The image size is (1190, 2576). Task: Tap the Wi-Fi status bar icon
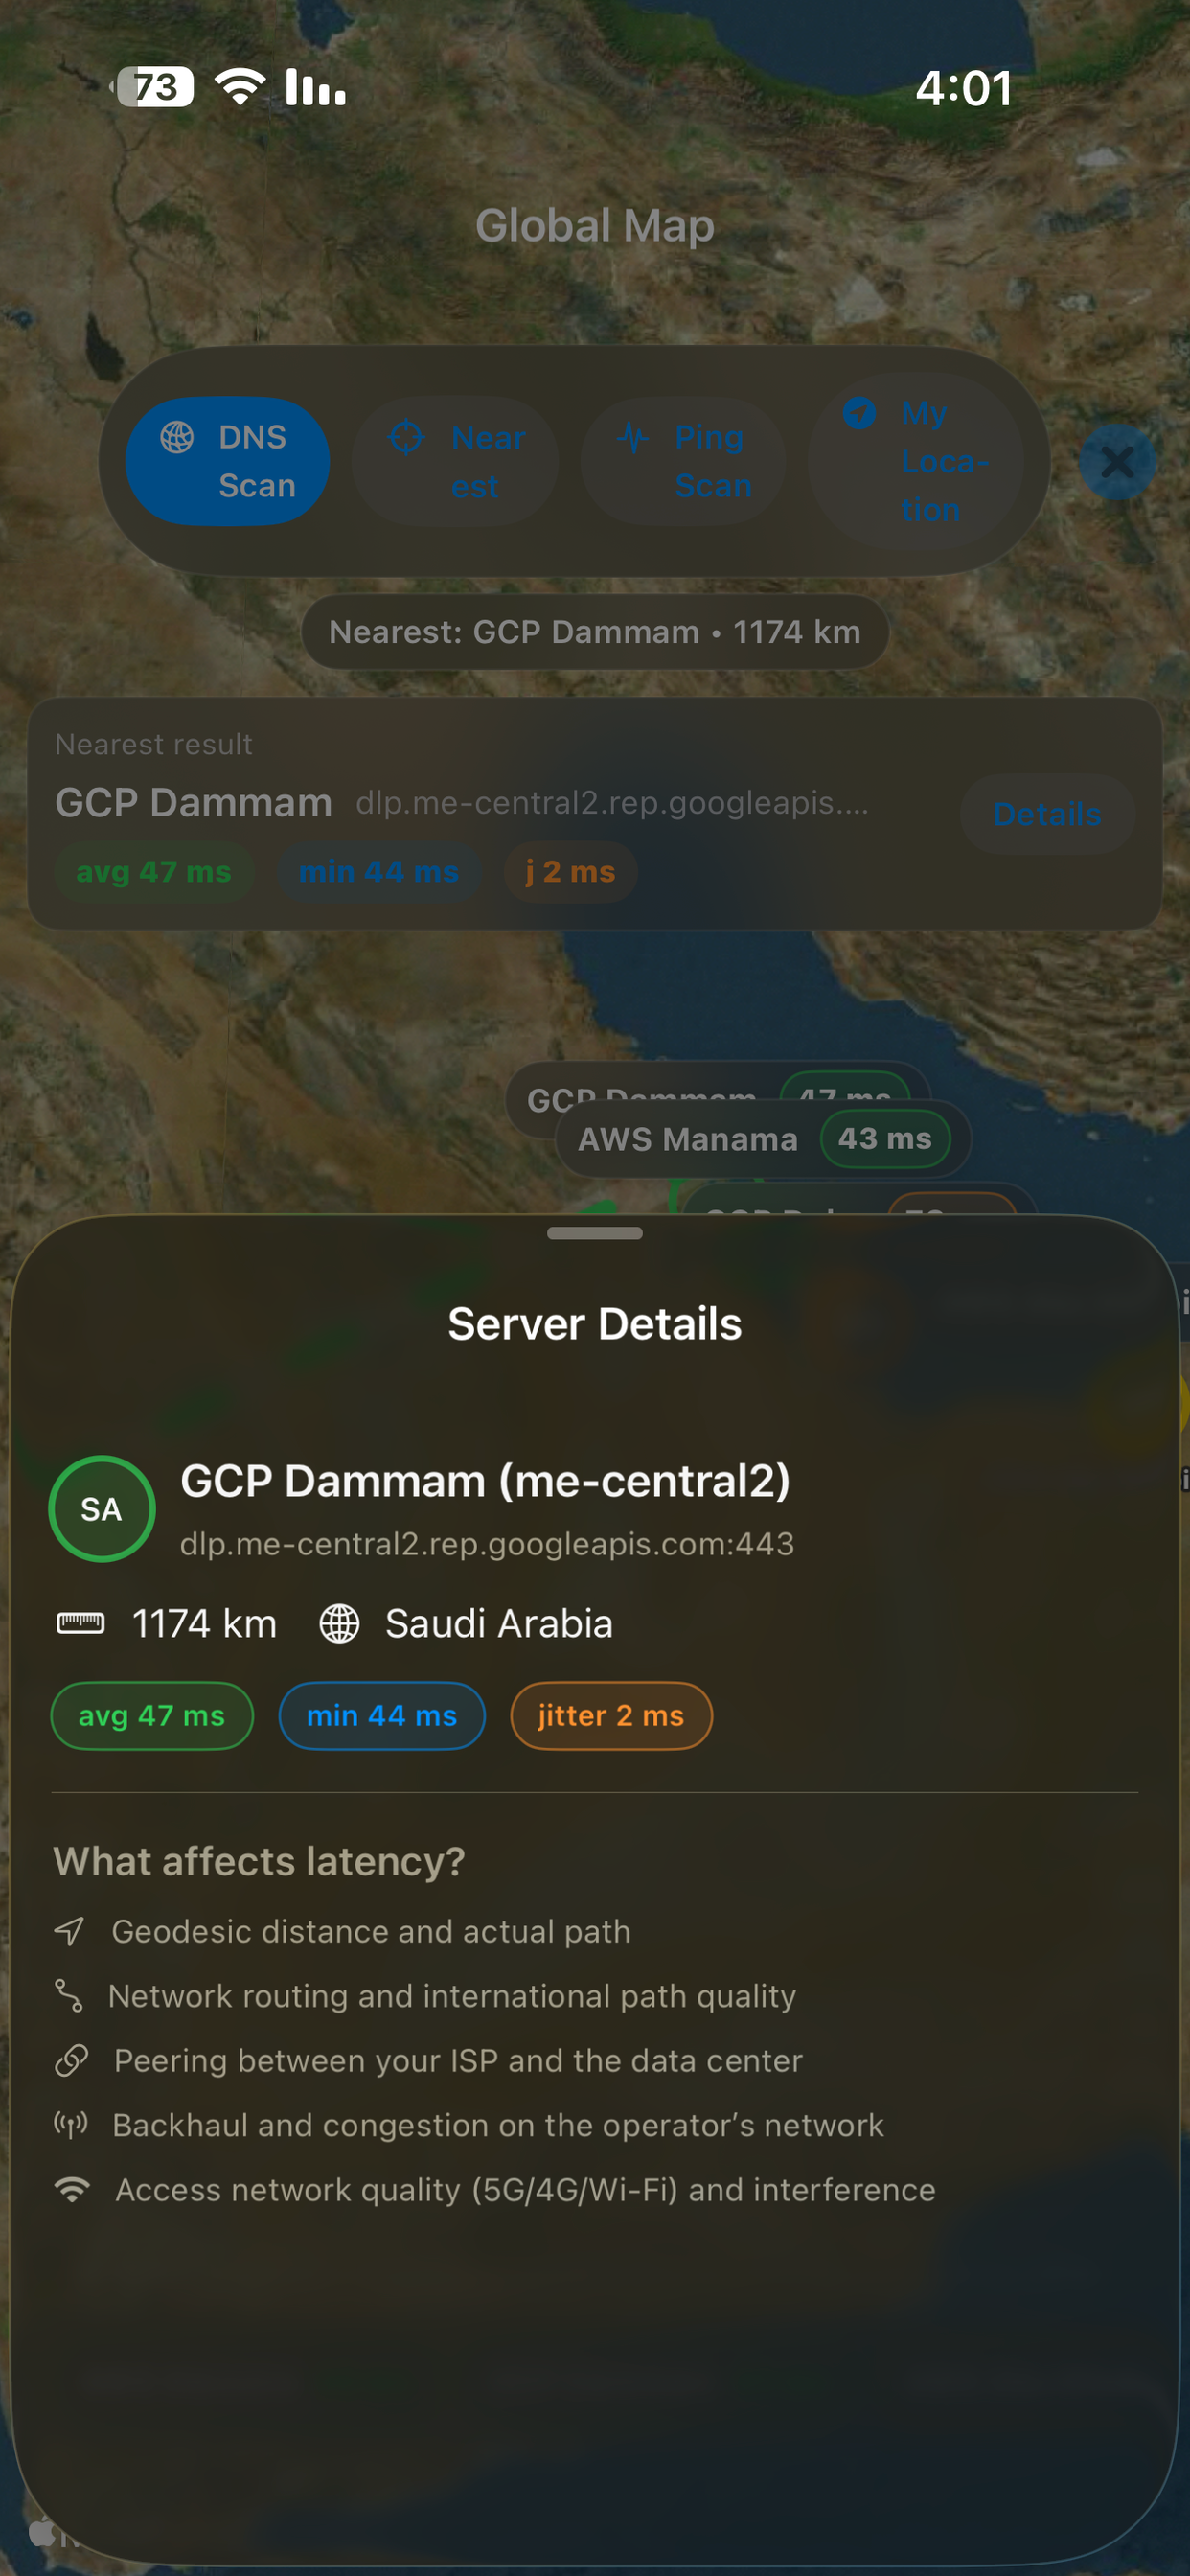pos(240,88)
